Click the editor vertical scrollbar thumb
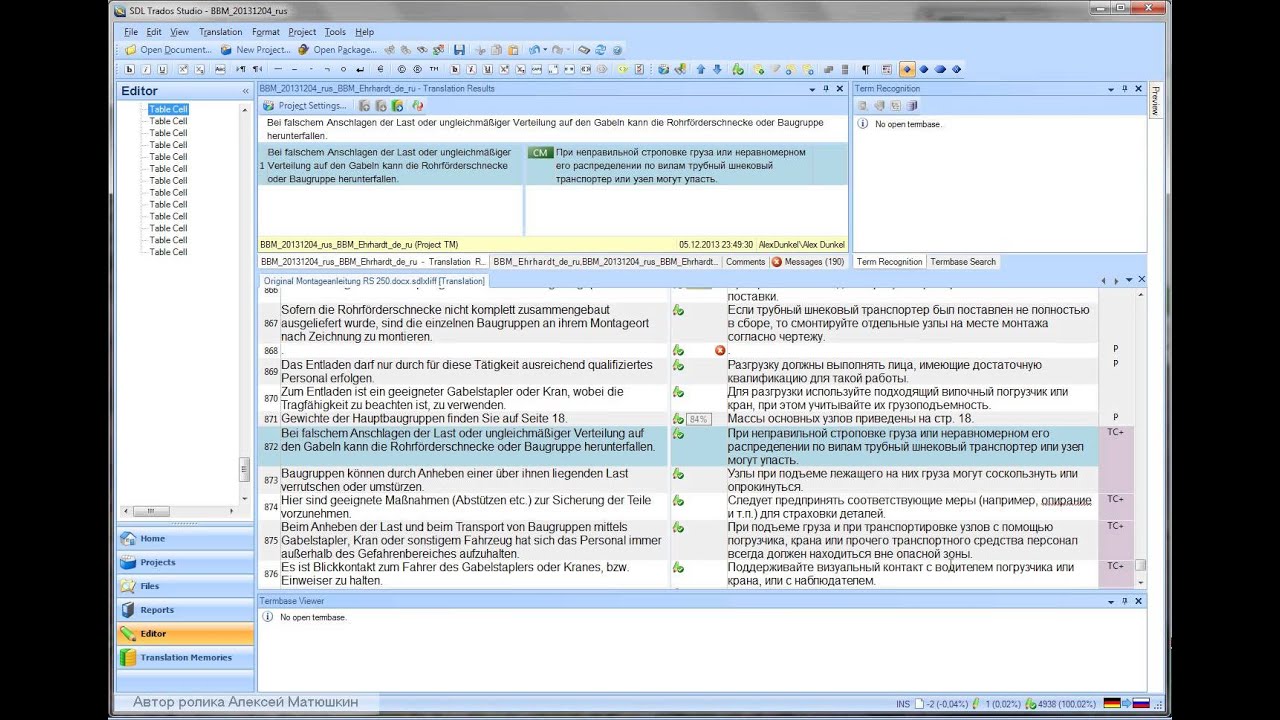This screenshot has height=720, width=1280. point(1140,566)
